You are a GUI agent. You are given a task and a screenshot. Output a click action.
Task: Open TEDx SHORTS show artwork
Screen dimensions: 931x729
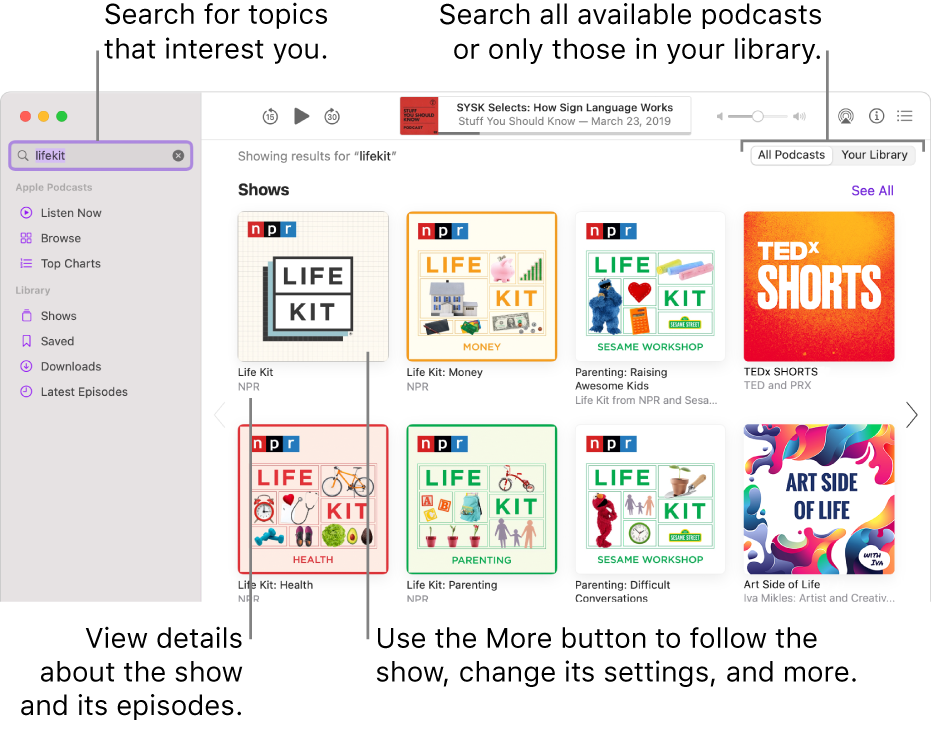coord(819,286)
